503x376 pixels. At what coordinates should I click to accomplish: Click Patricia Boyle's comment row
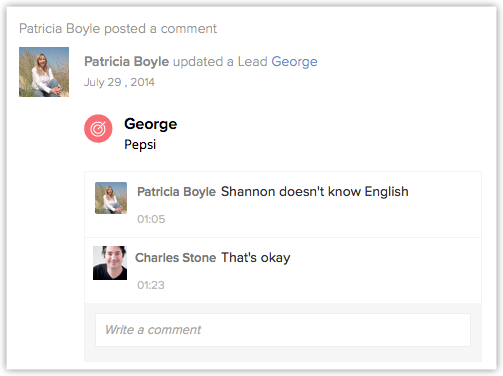[283, 205]
